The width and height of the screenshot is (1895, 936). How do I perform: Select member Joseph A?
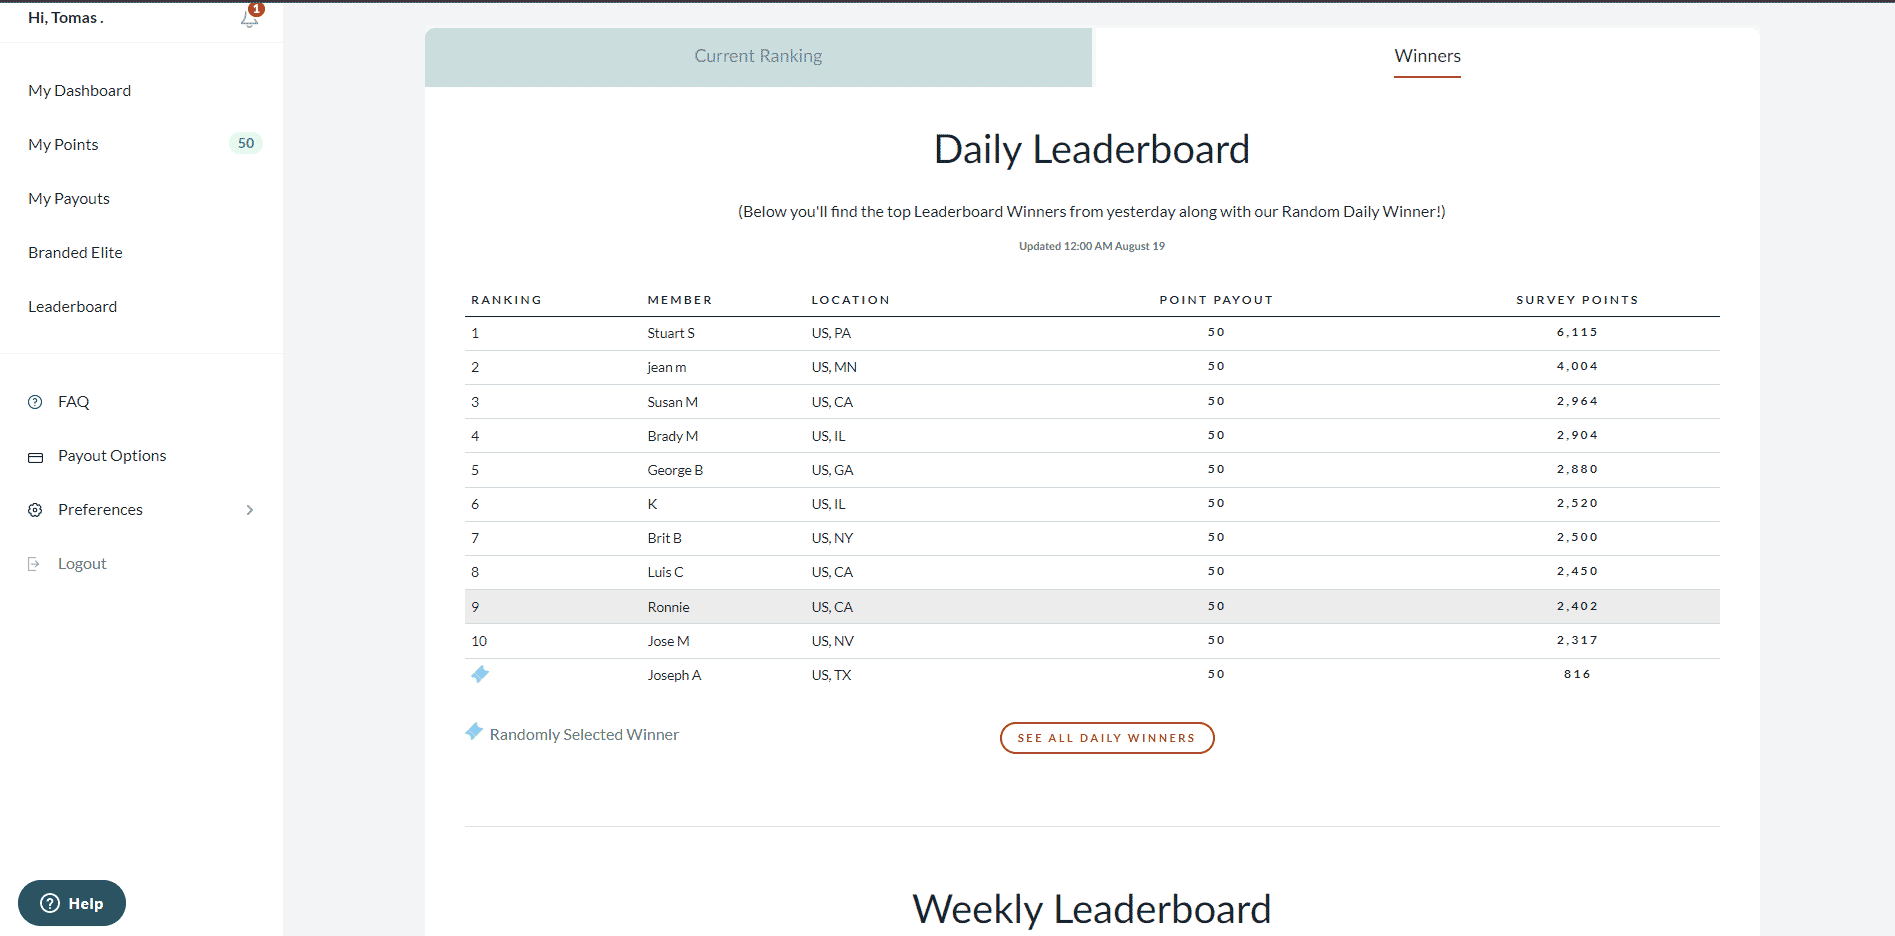point(674,676)
